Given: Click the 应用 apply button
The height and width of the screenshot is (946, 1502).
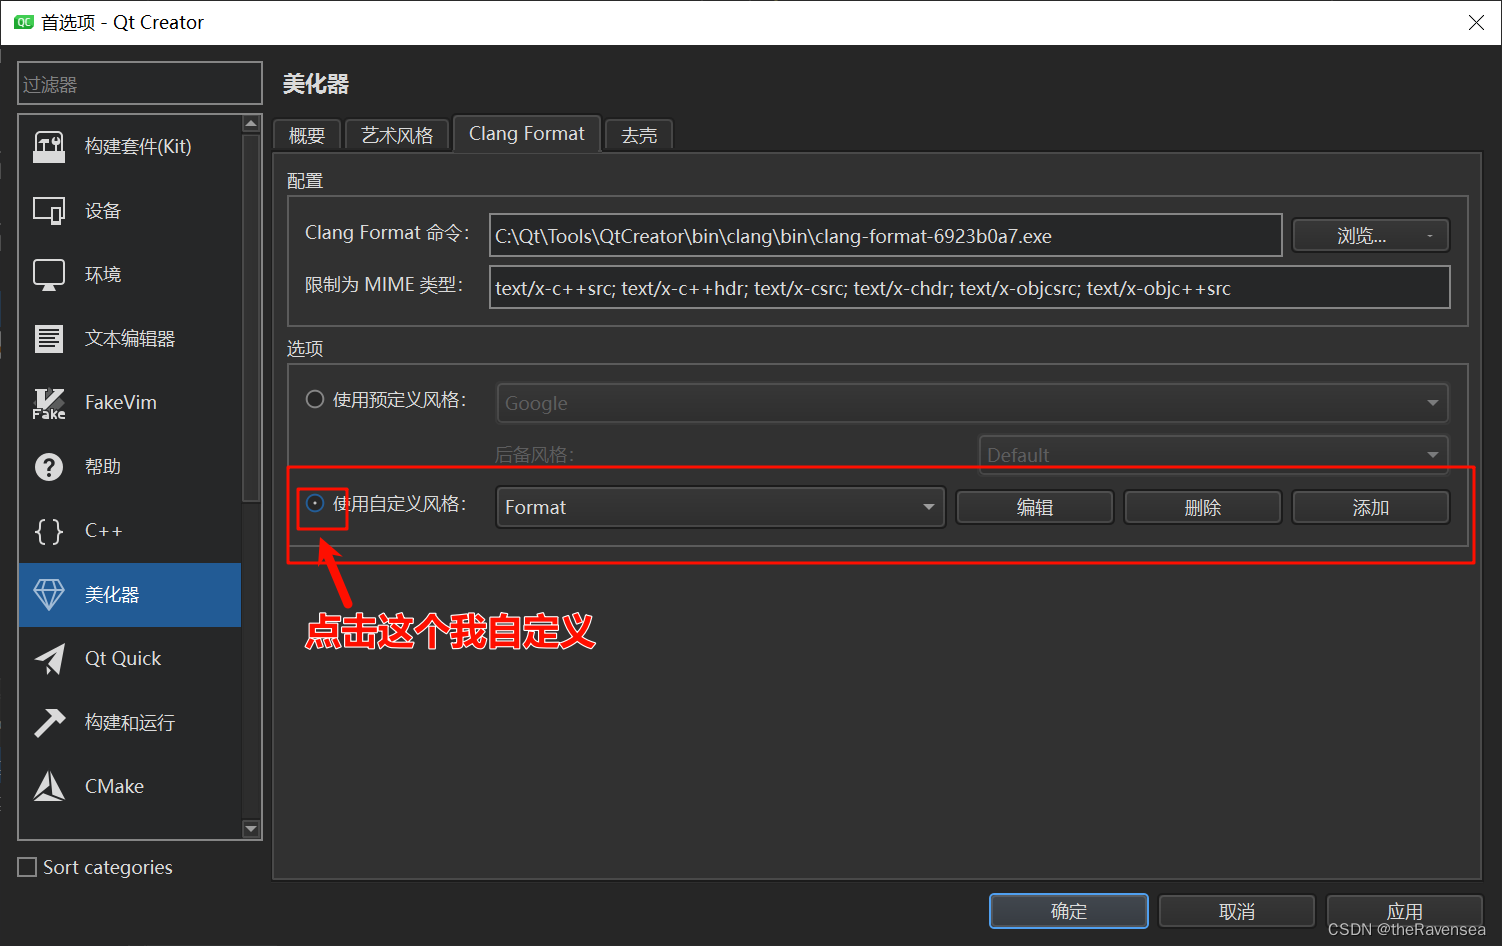Looking at the screenshot, I should coord(1405,911).
